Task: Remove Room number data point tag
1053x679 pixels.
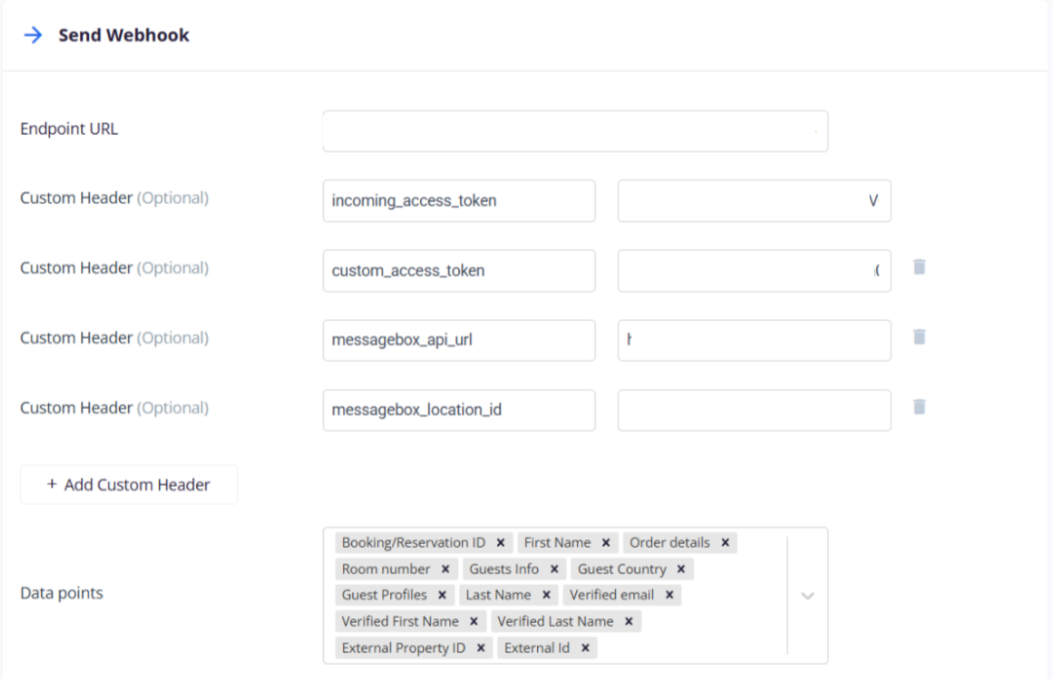Action: (x=445, y=569)
